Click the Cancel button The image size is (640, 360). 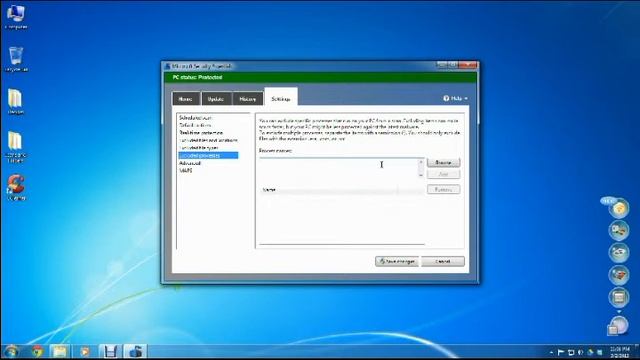[443, 261]
